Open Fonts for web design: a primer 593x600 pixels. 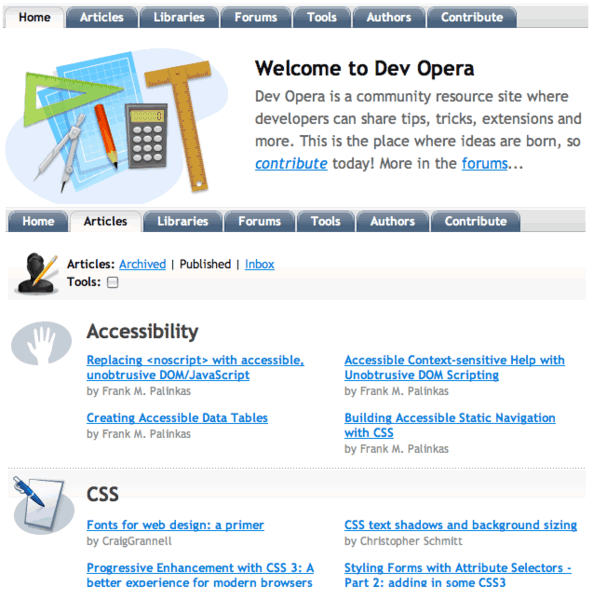175,525
